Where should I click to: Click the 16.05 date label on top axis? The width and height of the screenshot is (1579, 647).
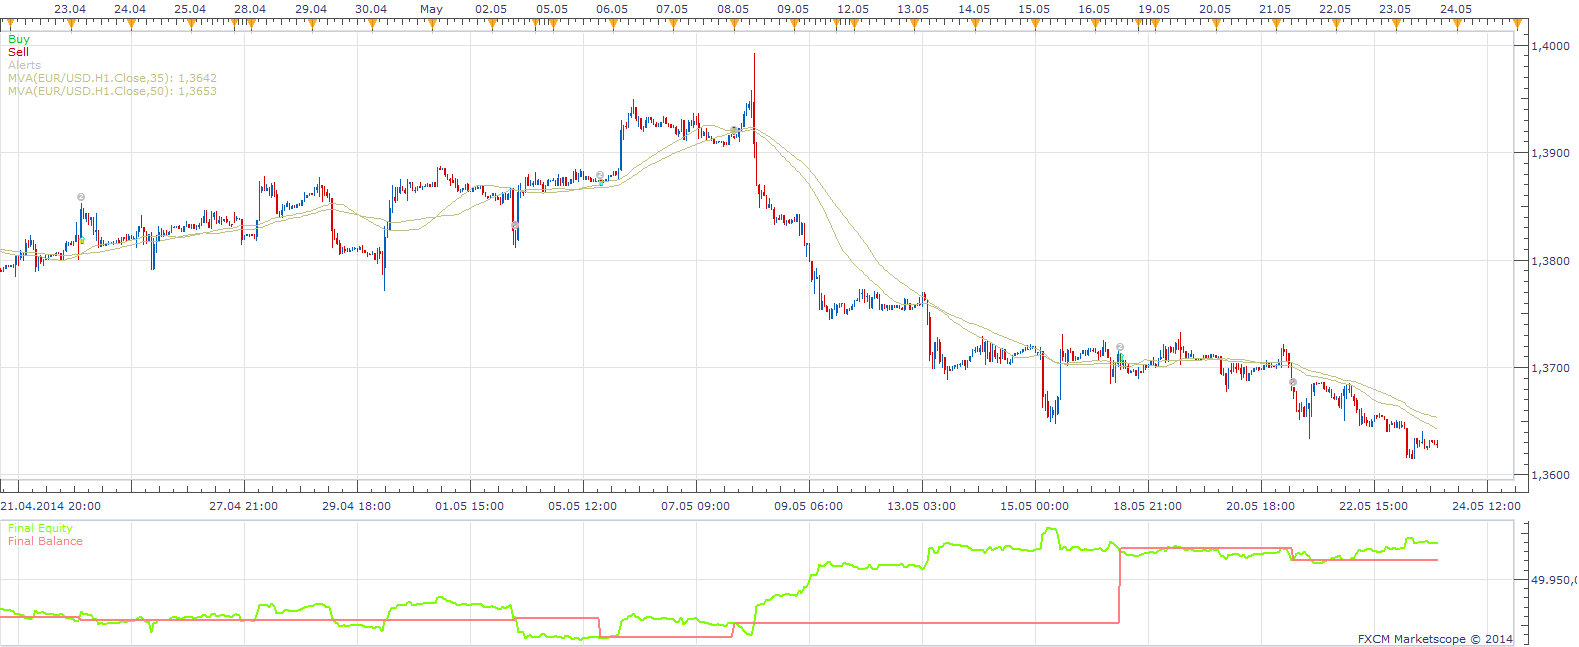1094,9
